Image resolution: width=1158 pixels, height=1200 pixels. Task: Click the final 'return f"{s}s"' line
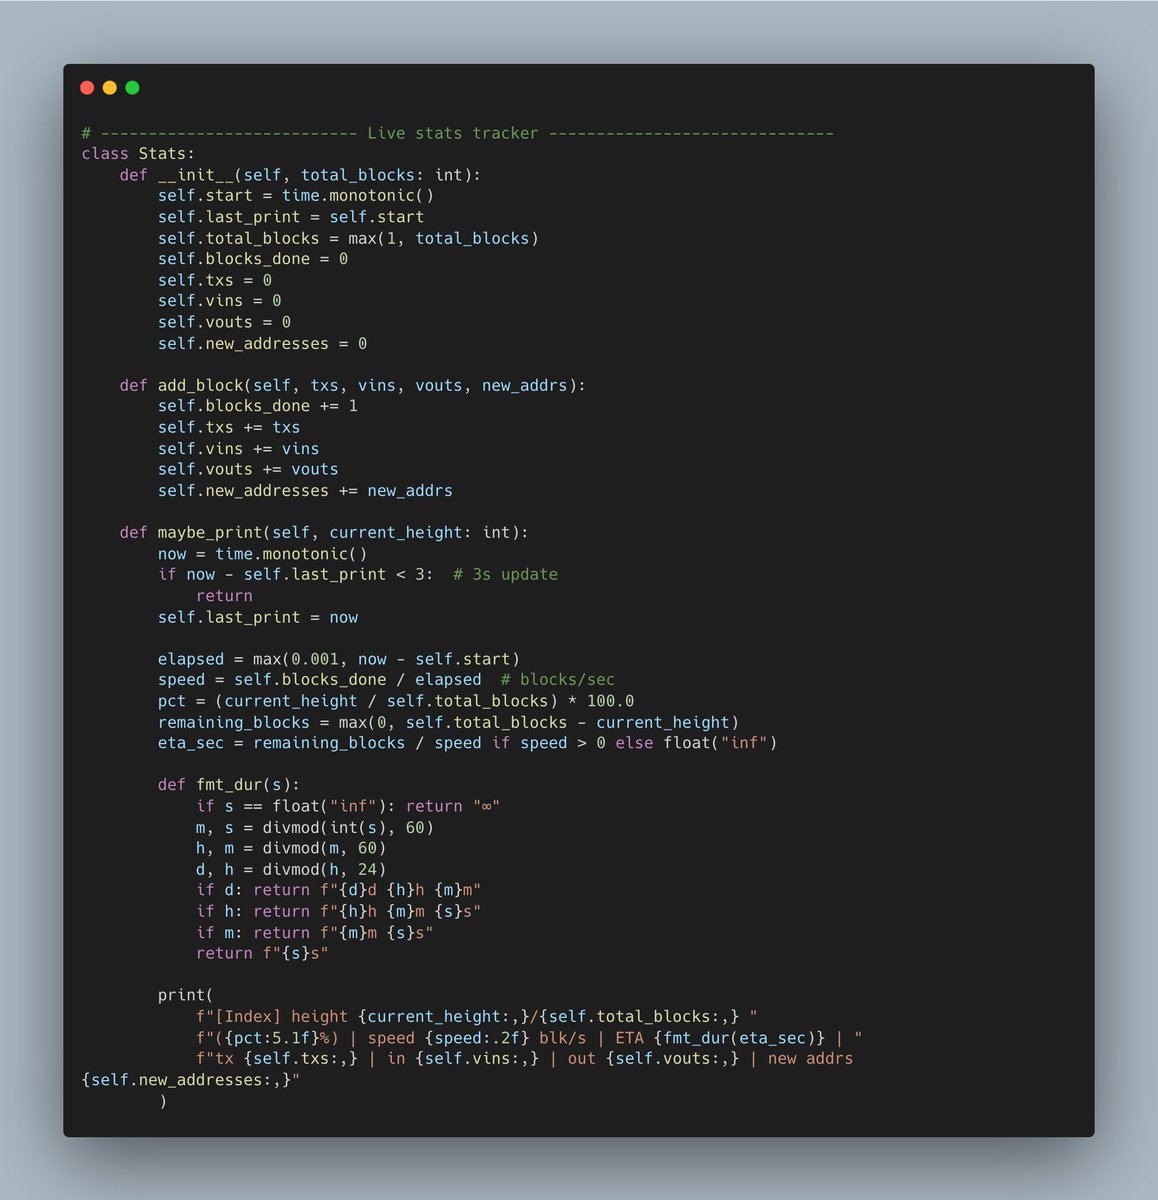click(x=262, y=953)
